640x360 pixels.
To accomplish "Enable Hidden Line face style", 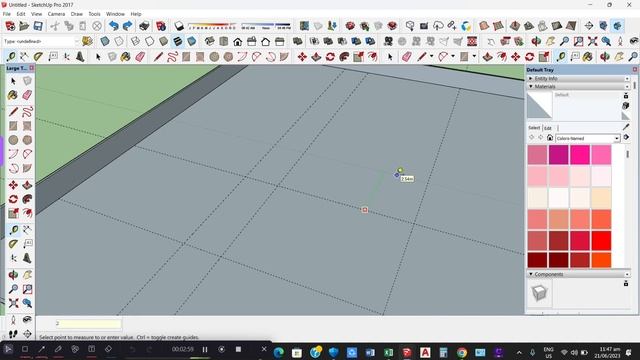I will tap(149, 41).
